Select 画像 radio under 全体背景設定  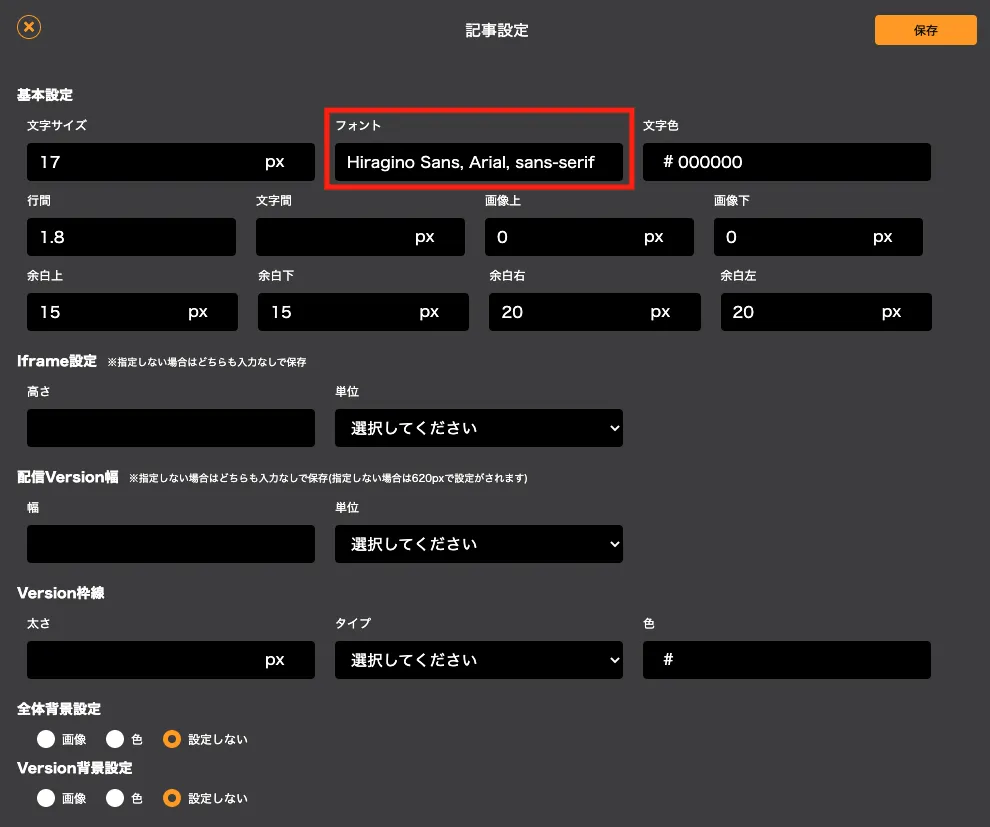pos(46,739)
